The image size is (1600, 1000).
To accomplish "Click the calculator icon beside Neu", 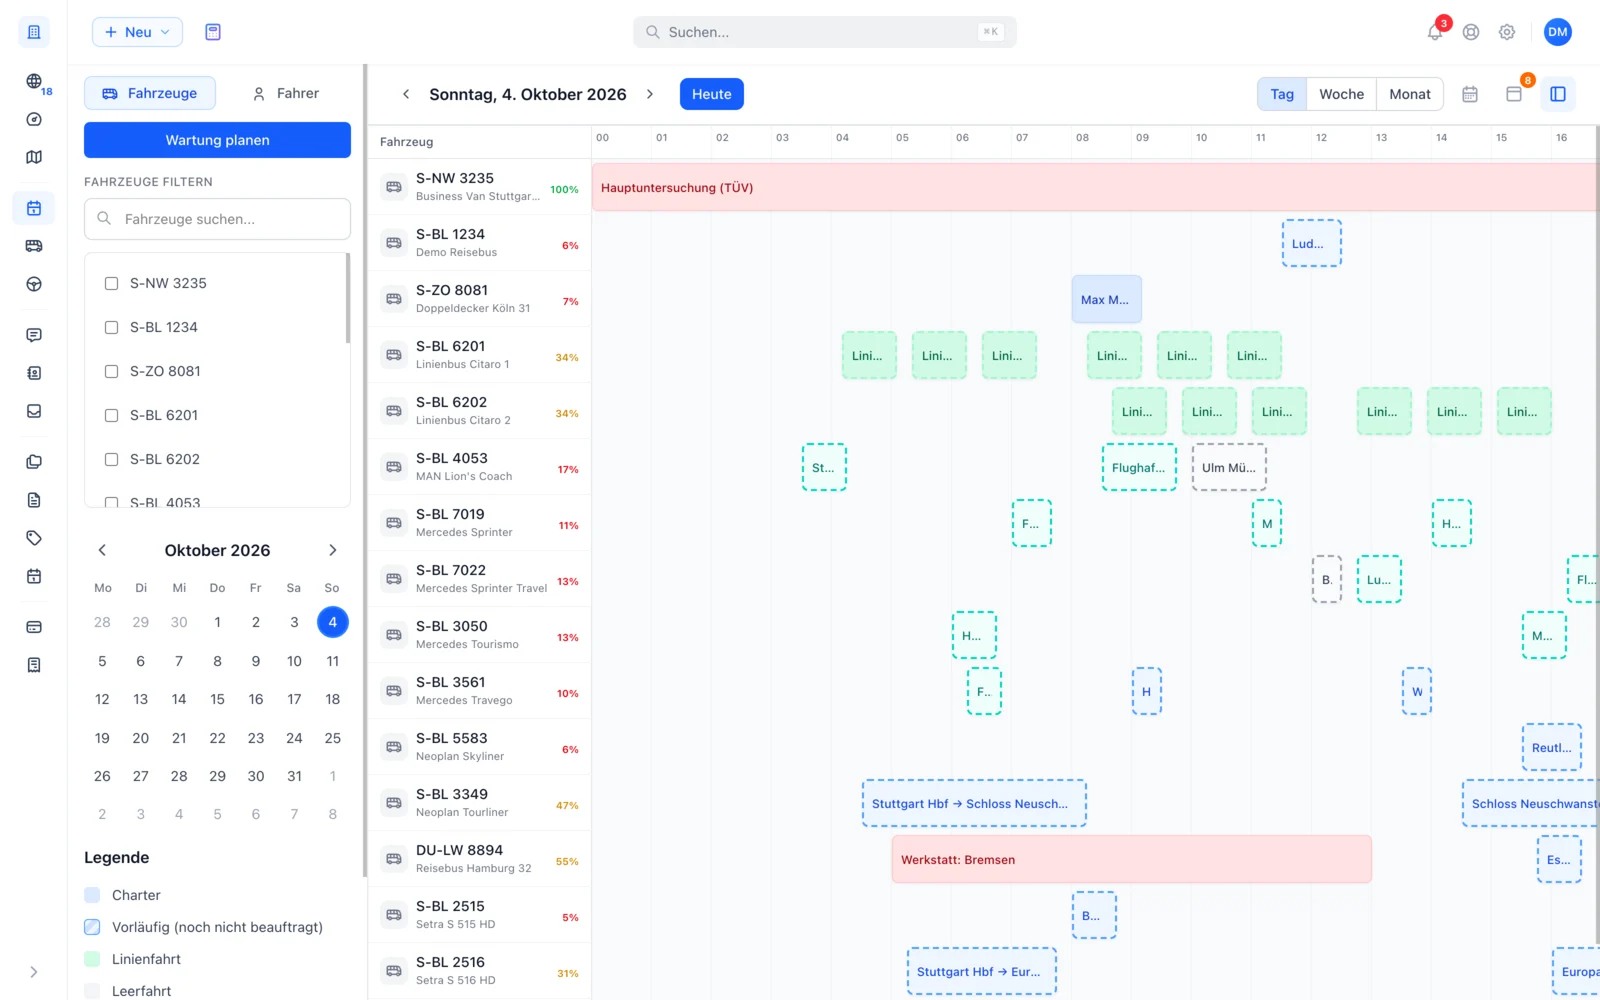I will [213, 32].
